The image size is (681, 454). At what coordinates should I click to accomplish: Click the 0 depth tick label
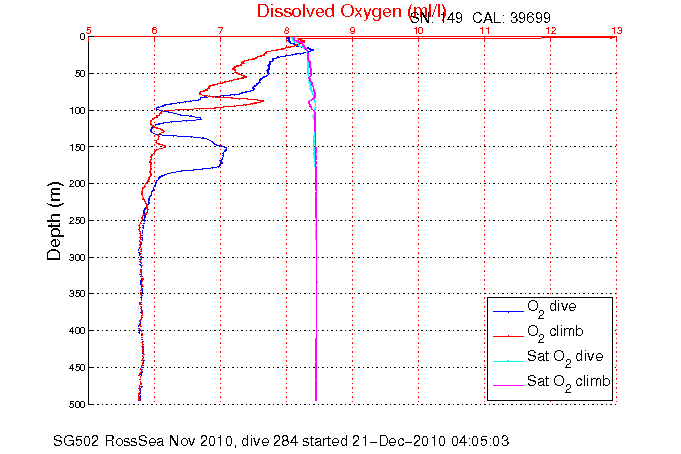pos(82,37)
